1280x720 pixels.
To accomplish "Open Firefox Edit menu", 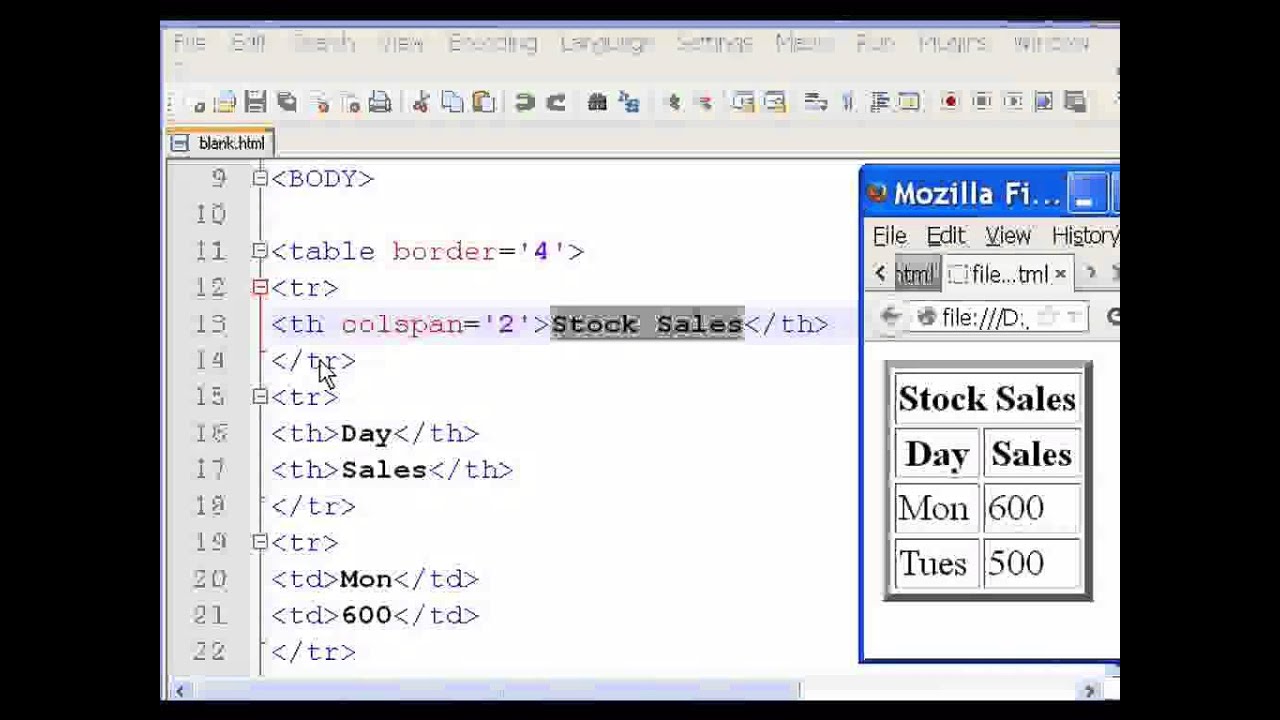I will [945, 236].
